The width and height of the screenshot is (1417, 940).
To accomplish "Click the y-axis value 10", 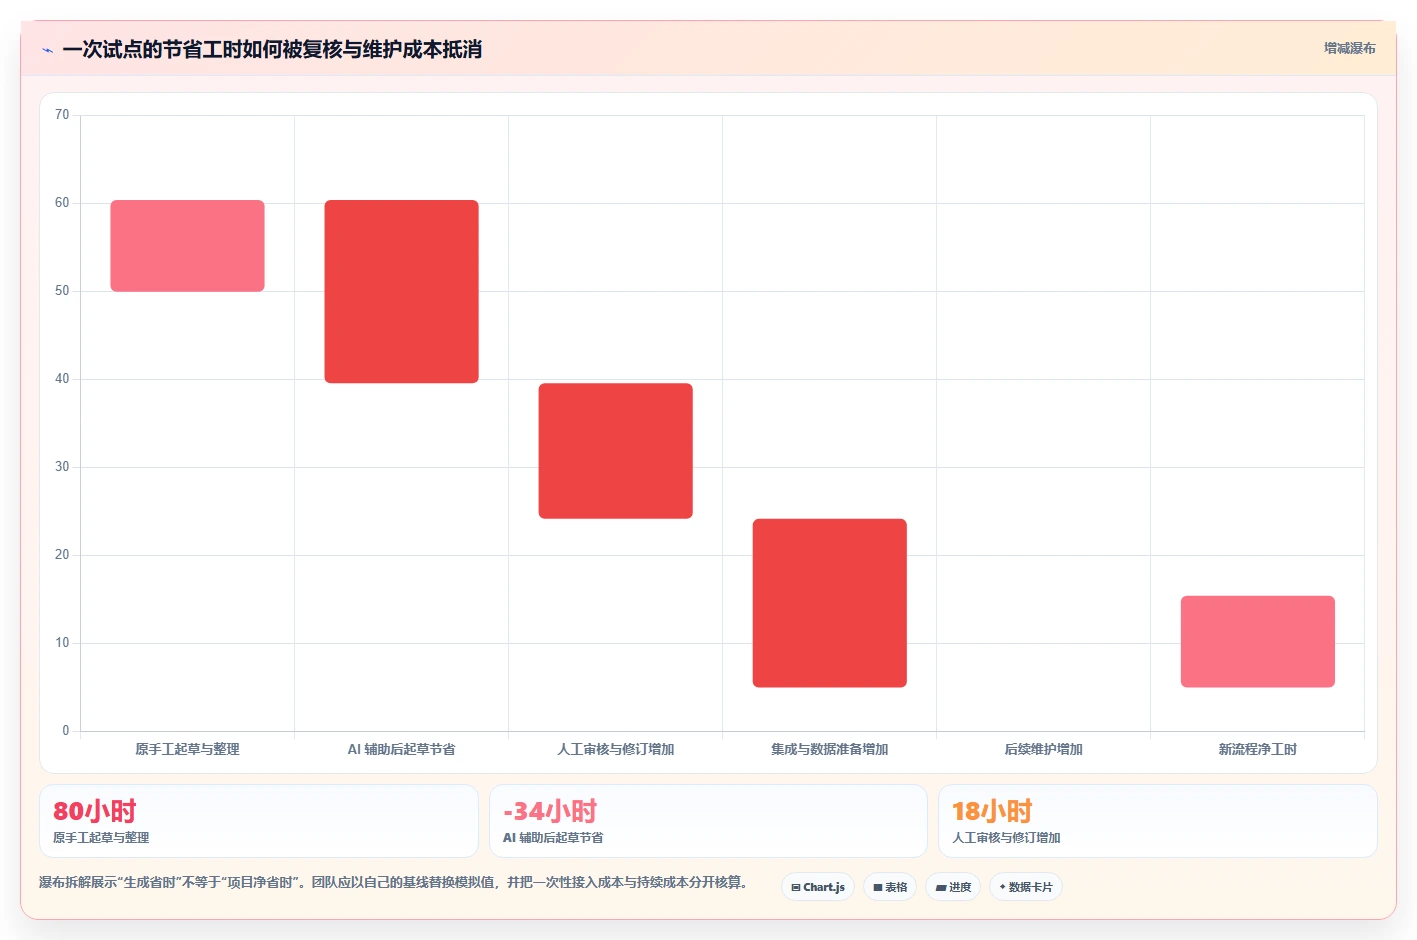I will tap(62, 643).
